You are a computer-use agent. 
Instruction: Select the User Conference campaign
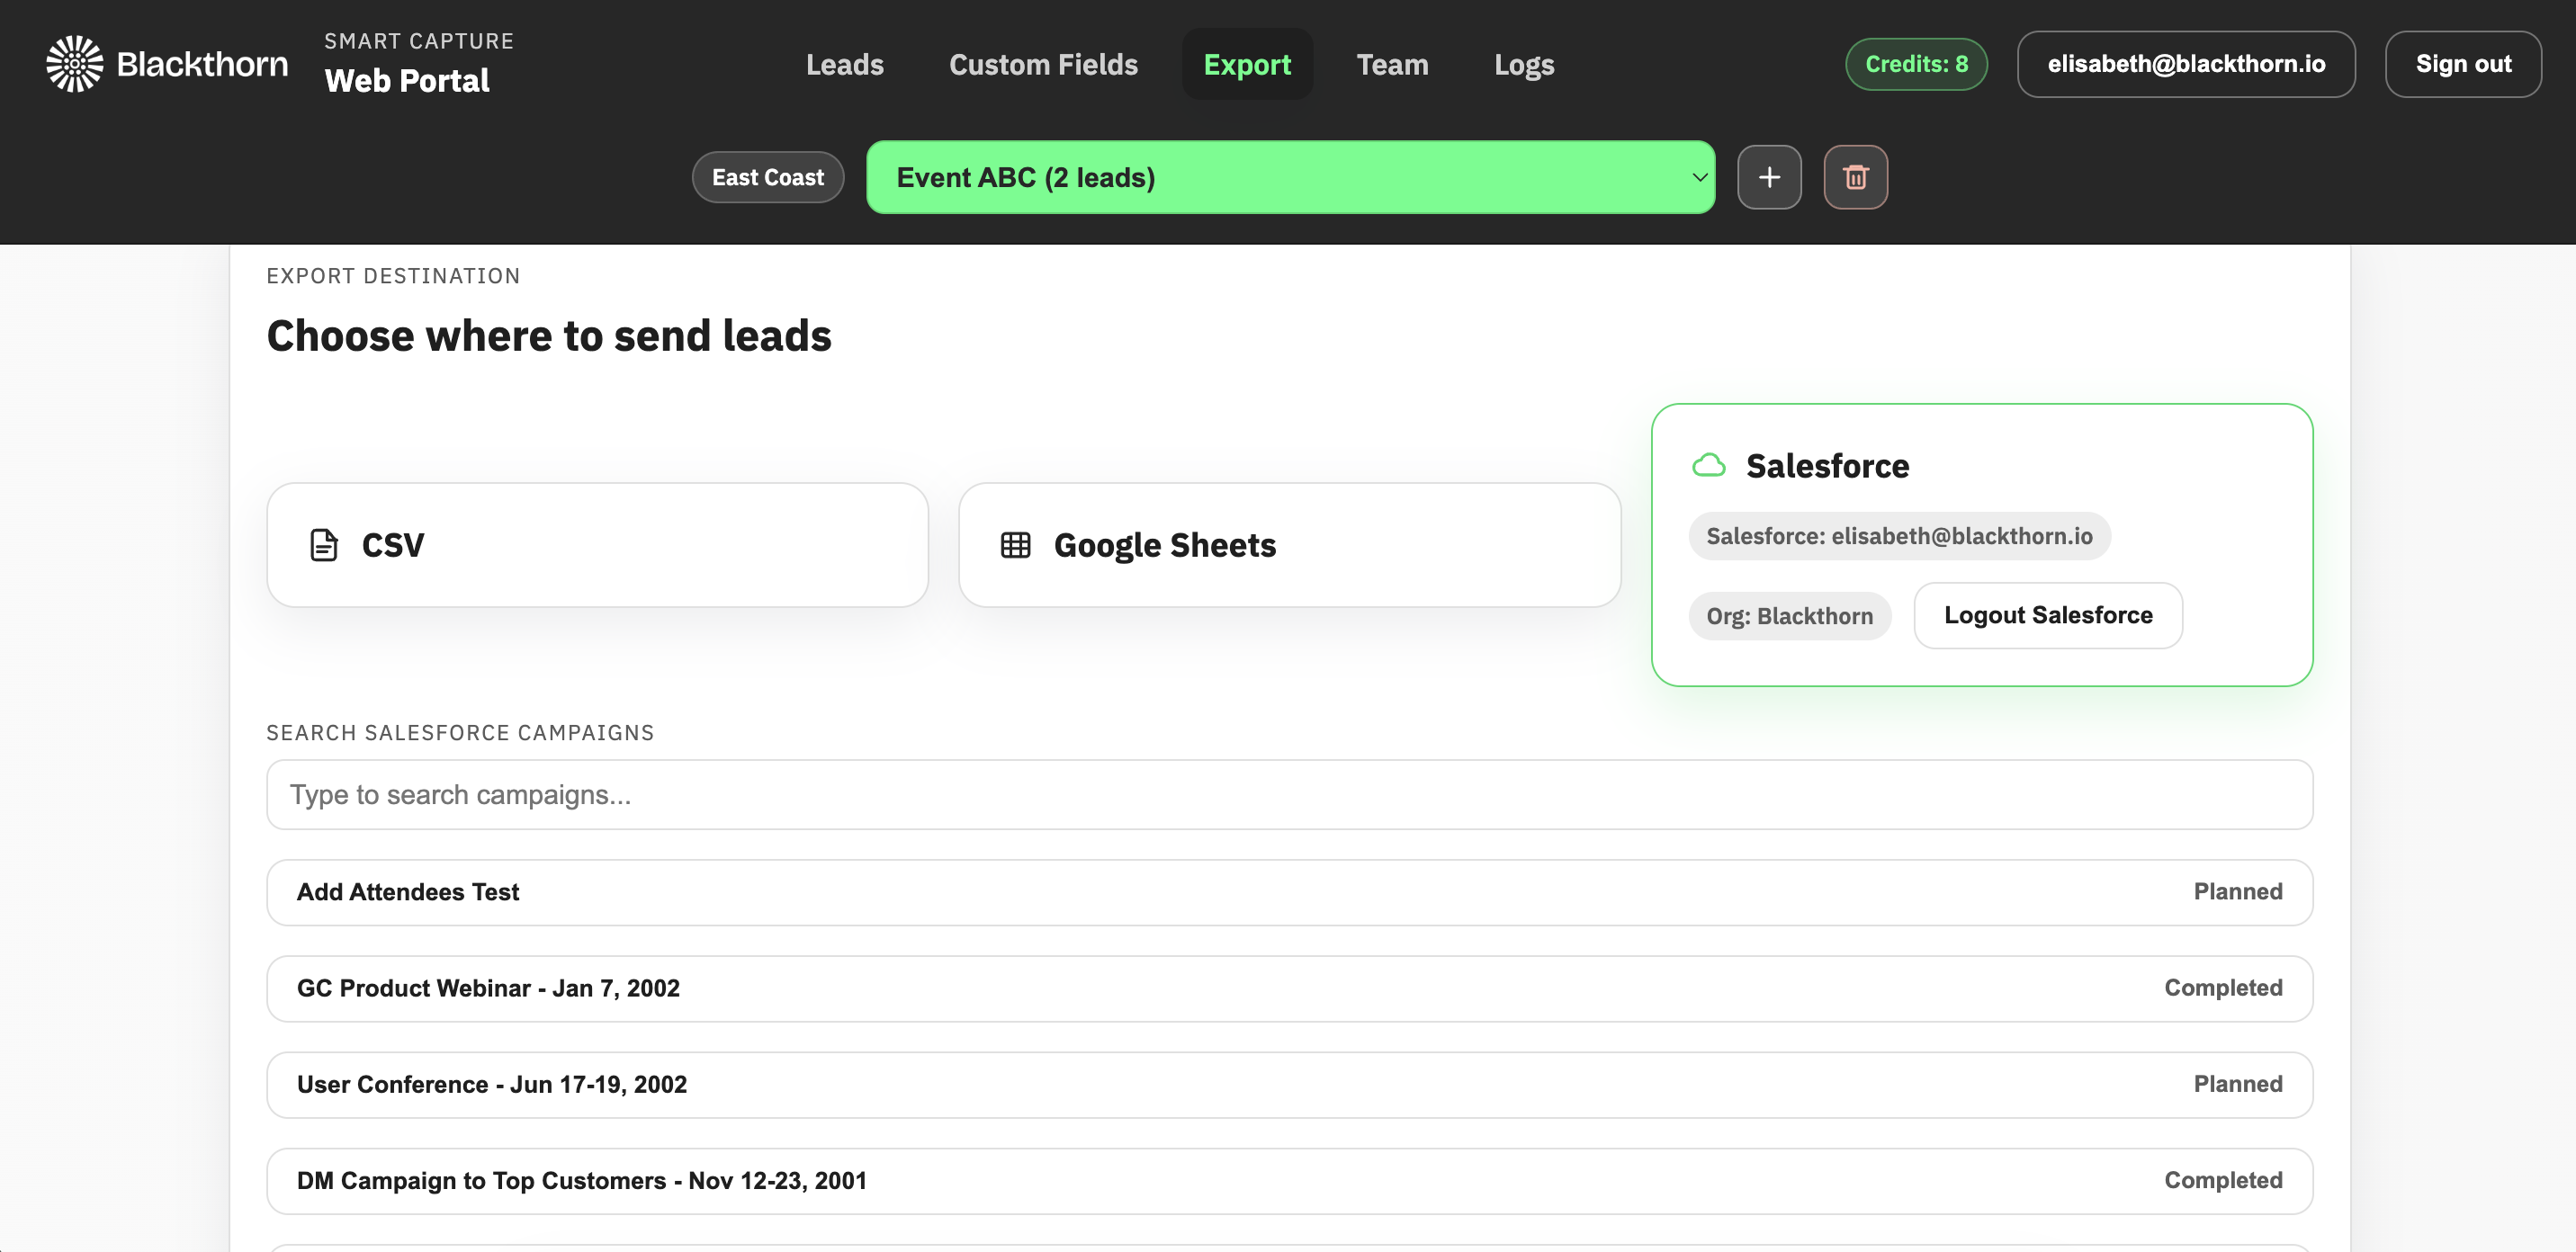(x=1289, y=1084)
